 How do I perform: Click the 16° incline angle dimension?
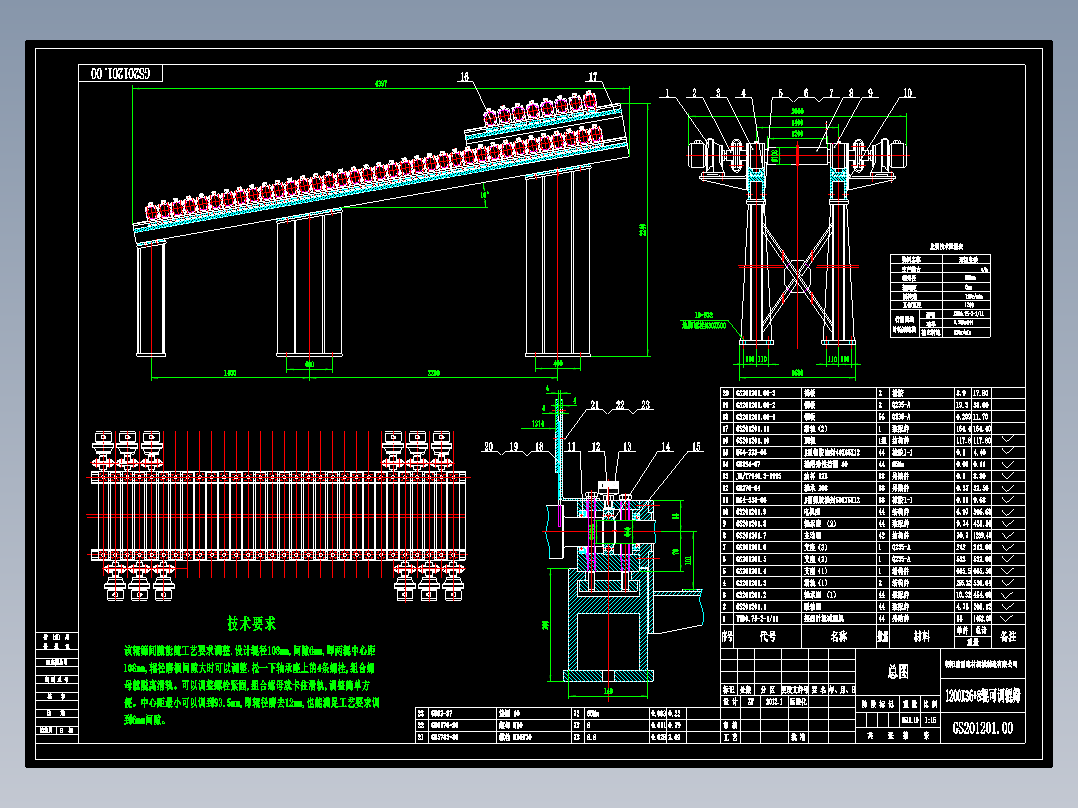tap(484, 195)
